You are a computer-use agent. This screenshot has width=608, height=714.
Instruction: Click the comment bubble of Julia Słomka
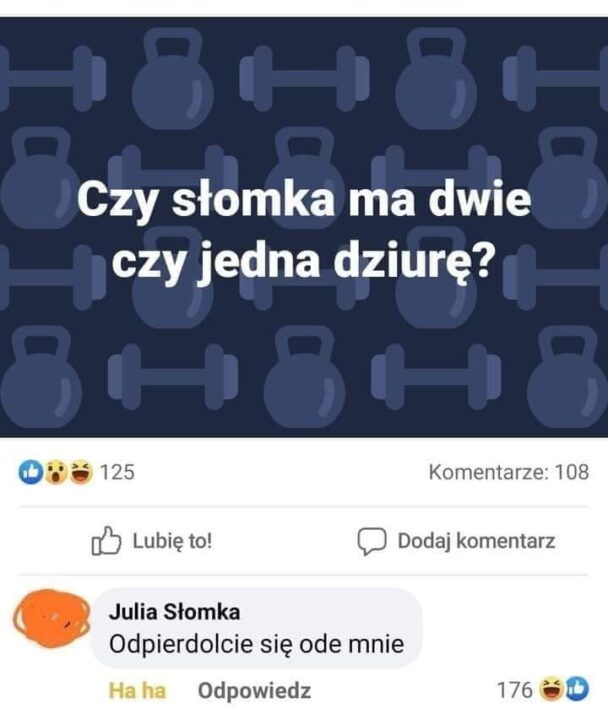tap(257, 628)
